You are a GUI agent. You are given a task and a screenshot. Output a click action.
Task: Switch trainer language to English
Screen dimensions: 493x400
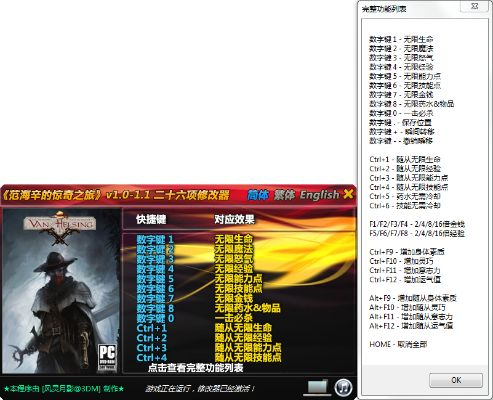pos(319,195)
